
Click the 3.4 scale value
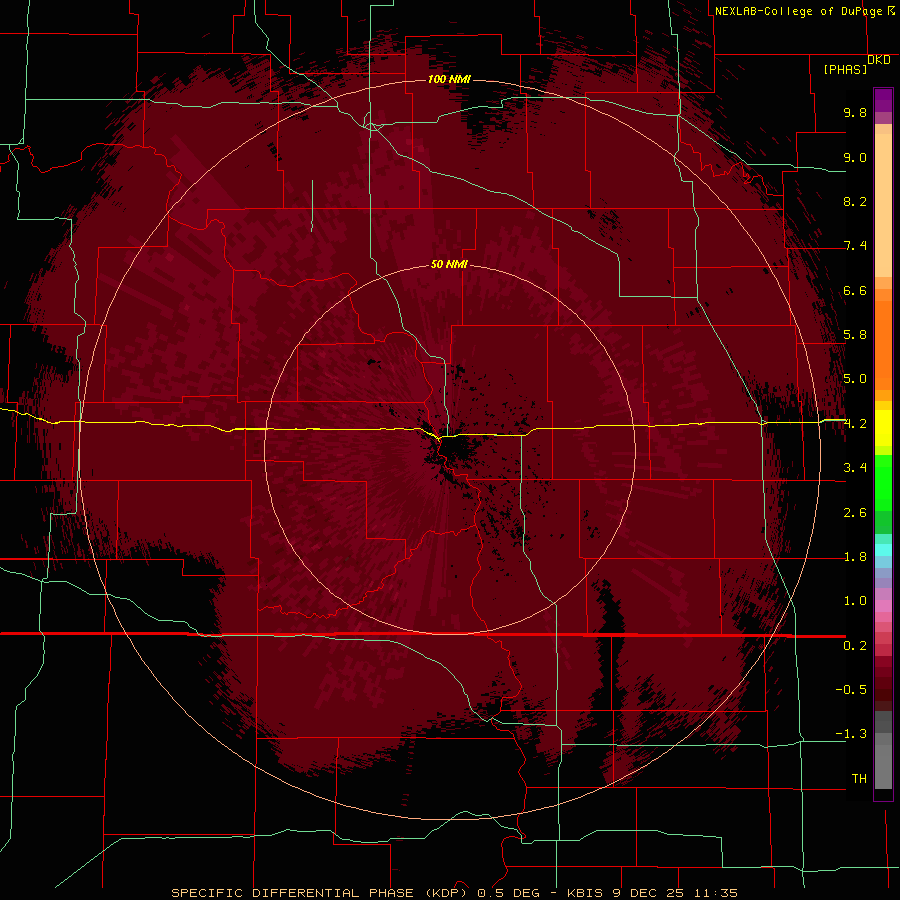coord(855,468)
